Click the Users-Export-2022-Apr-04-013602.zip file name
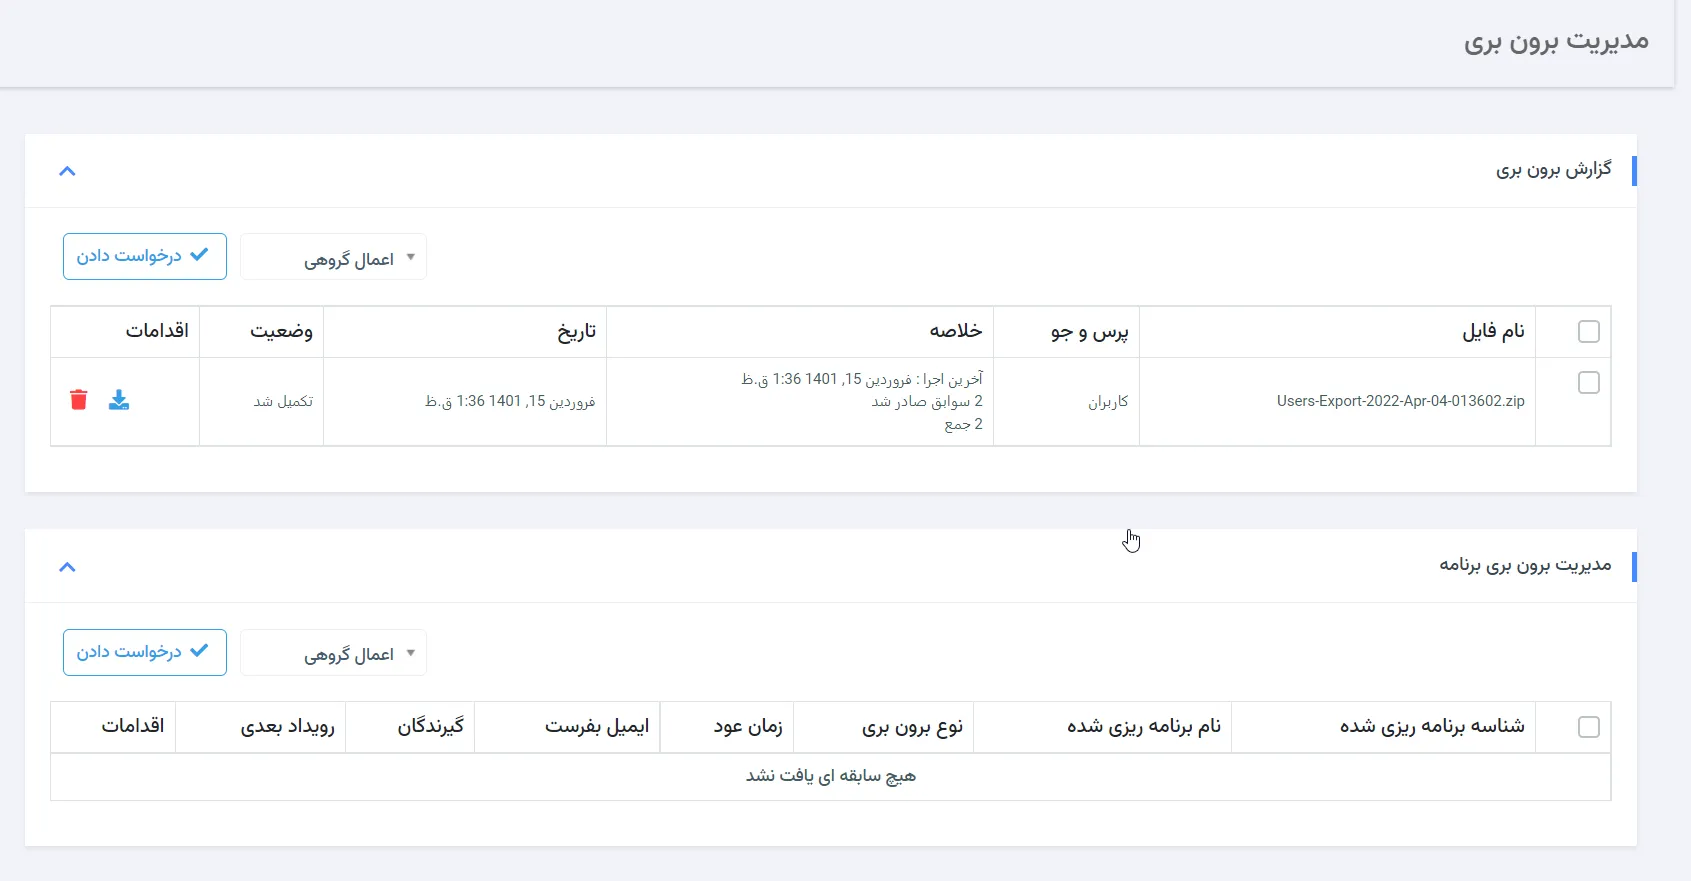The width and height of the screenshot is (1691, 881). coord(1400,401)
